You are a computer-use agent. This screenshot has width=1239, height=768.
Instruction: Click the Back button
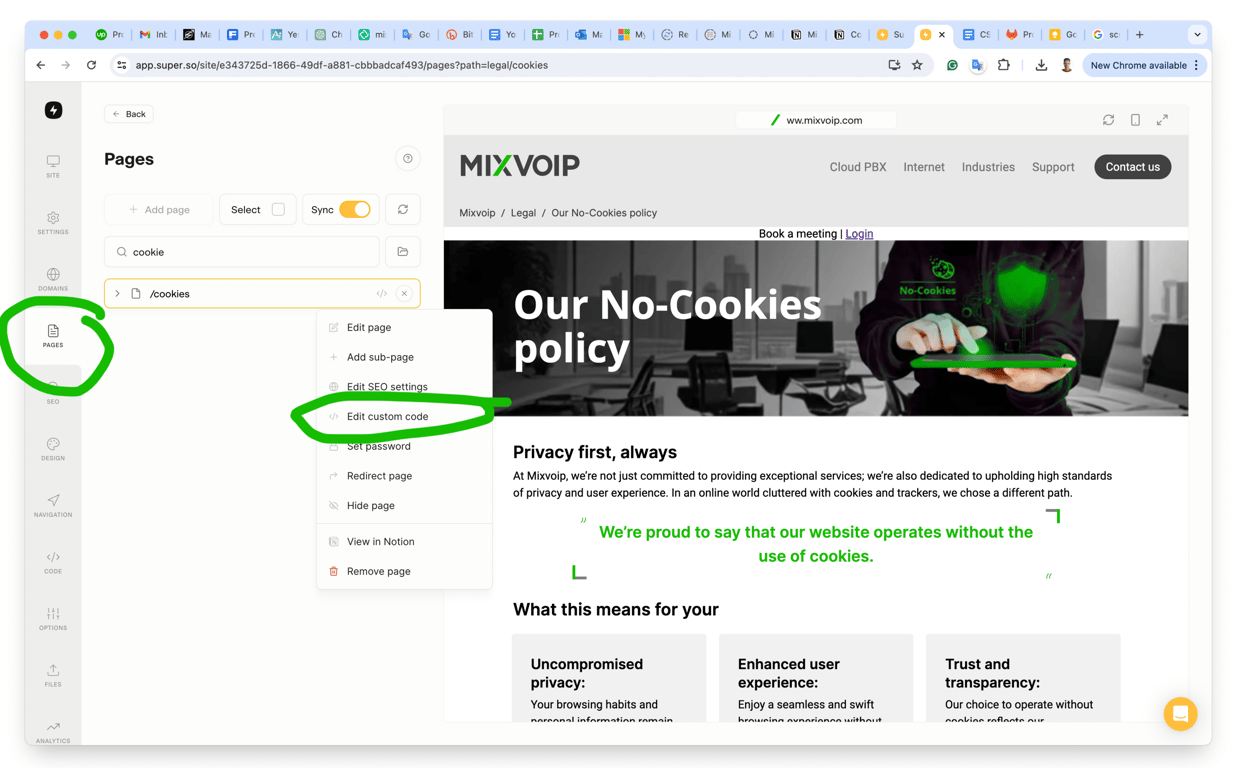(x=129, y=114)
